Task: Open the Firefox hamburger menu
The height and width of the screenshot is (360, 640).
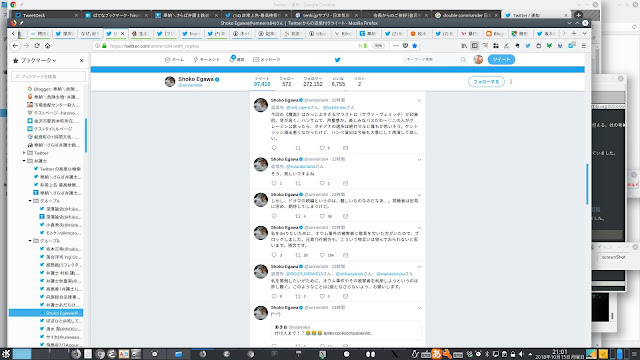Action: coord(584,46)
